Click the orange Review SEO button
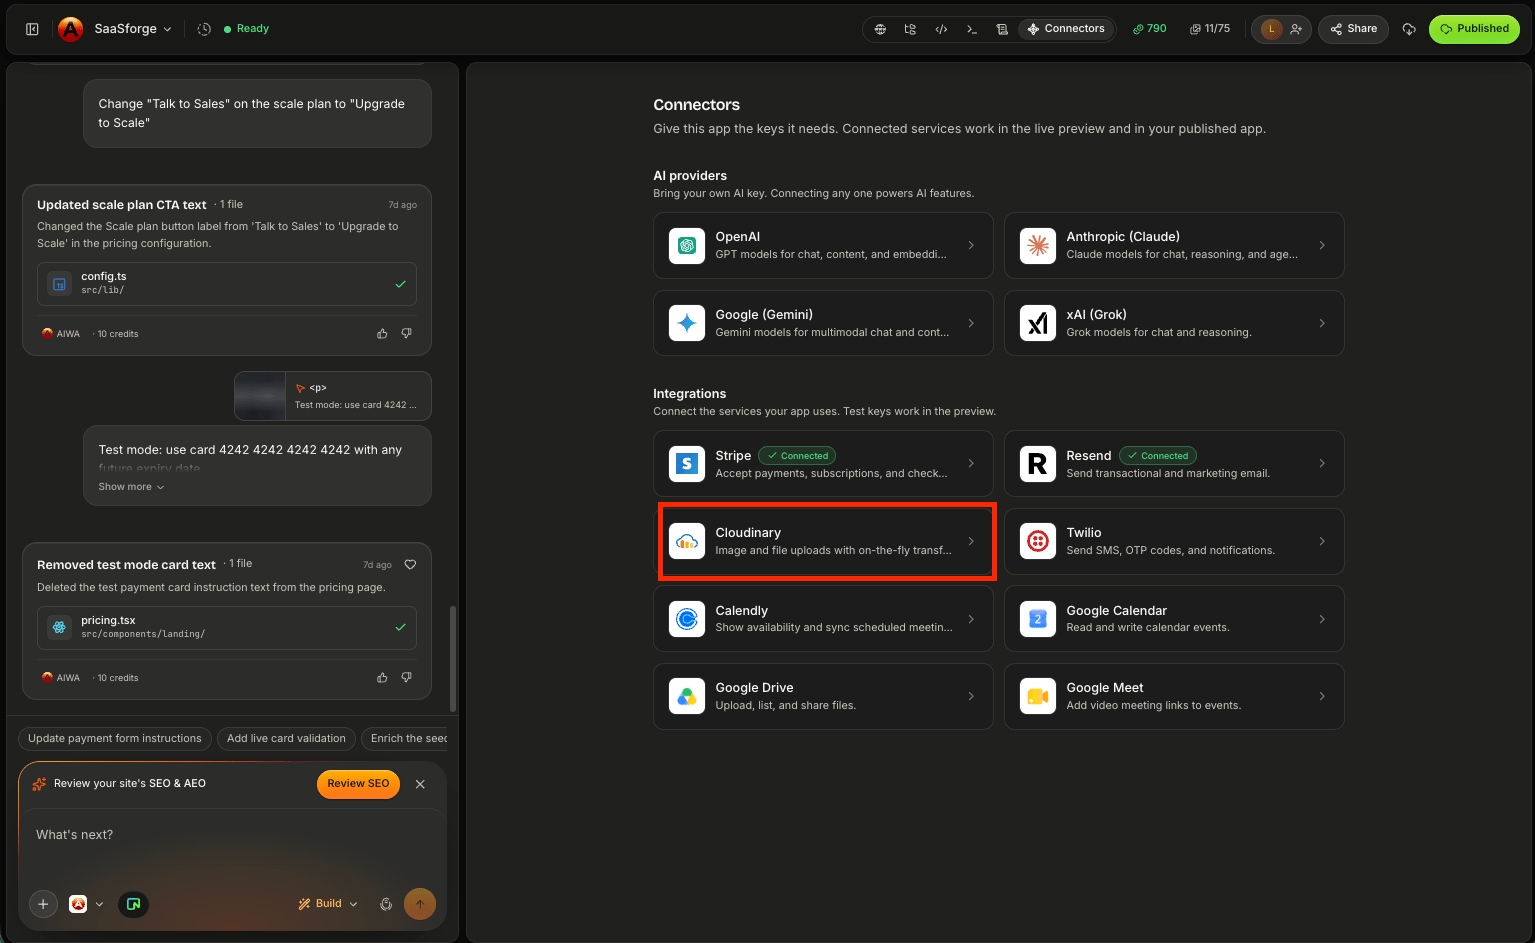Image resolution: width=1535 pixels, height=943 pixels. pos(358,784)
